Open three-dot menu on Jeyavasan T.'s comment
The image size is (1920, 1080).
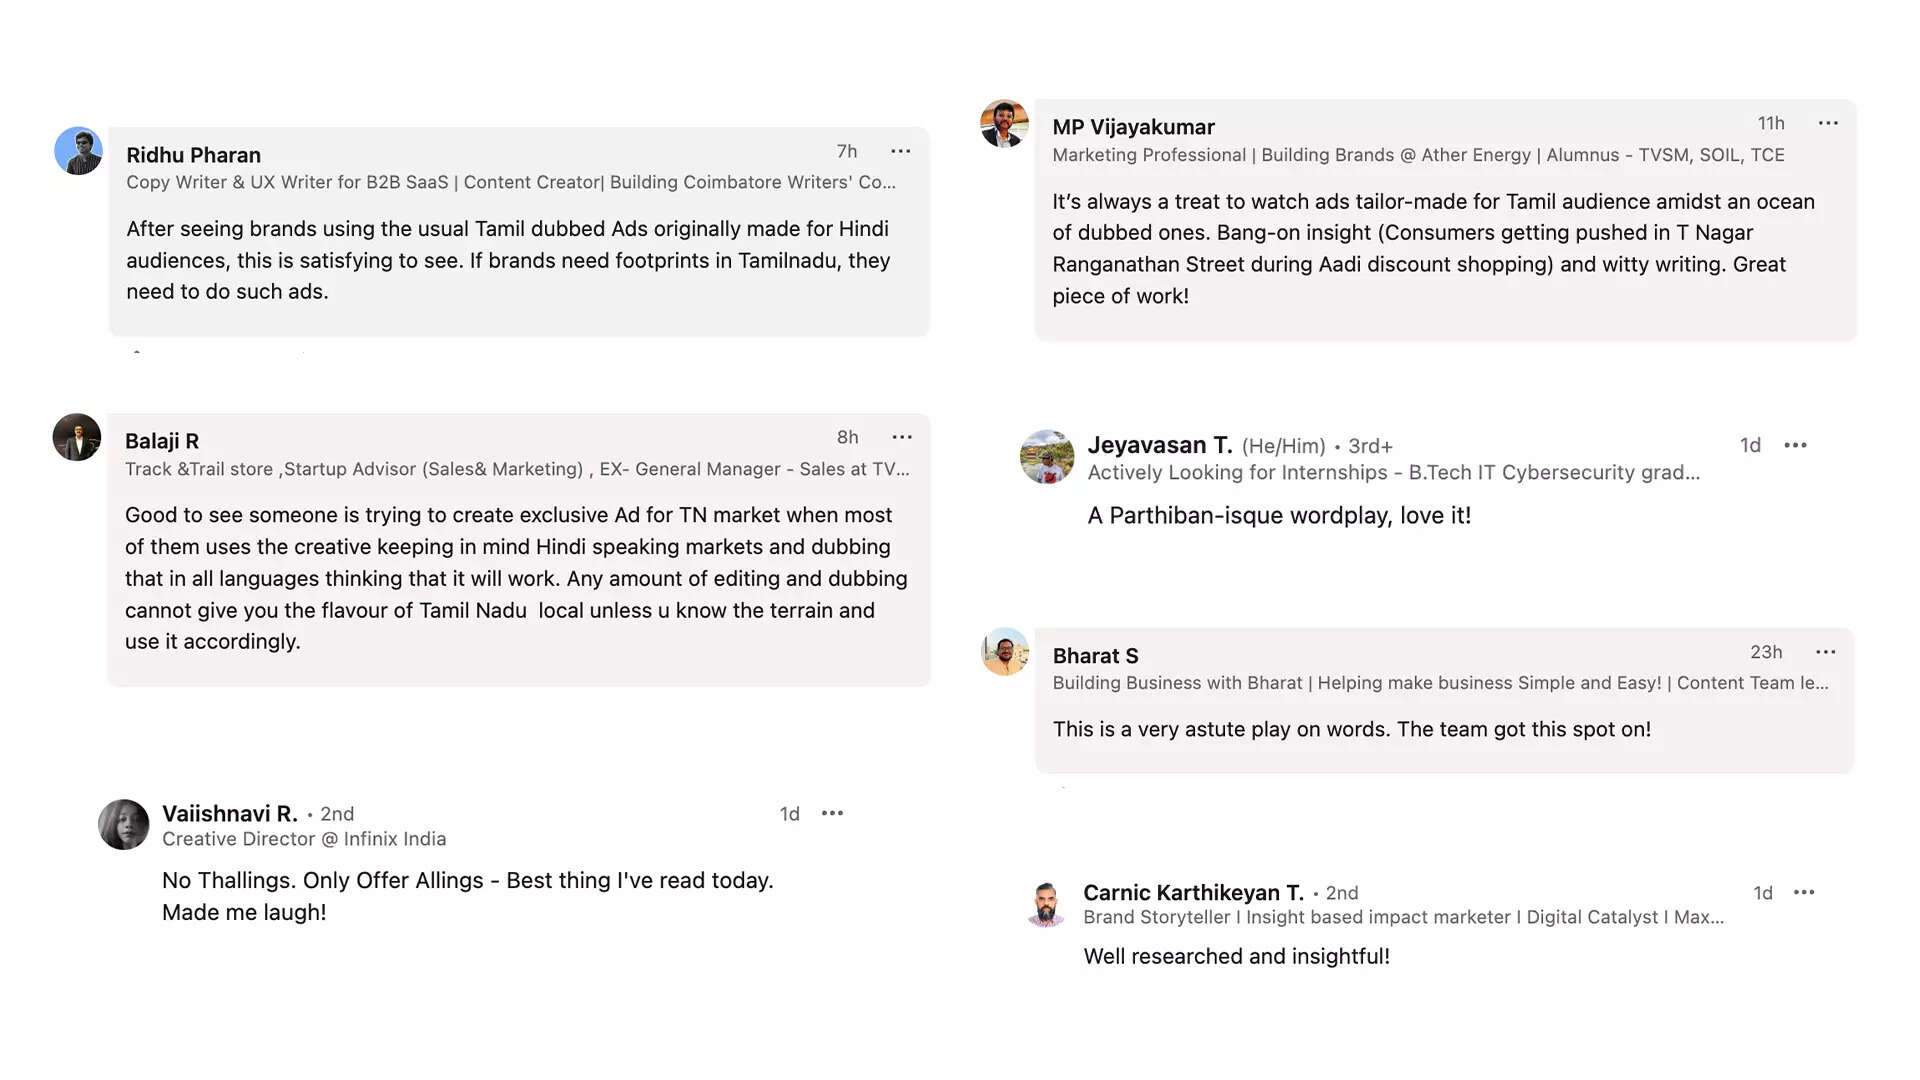click(x=1795, y=446)
